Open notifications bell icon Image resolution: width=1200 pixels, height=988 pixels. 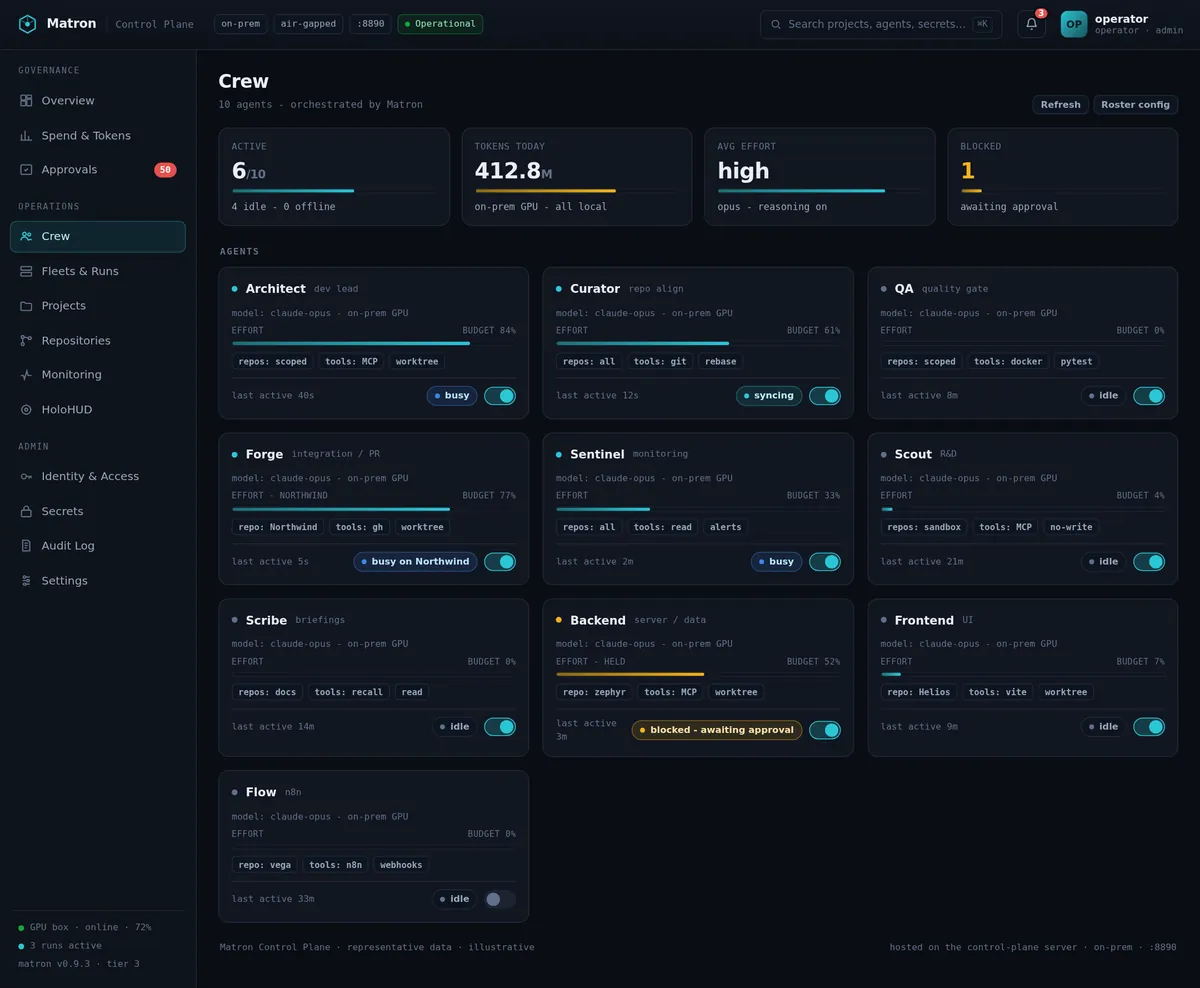tap(1032, 24)
